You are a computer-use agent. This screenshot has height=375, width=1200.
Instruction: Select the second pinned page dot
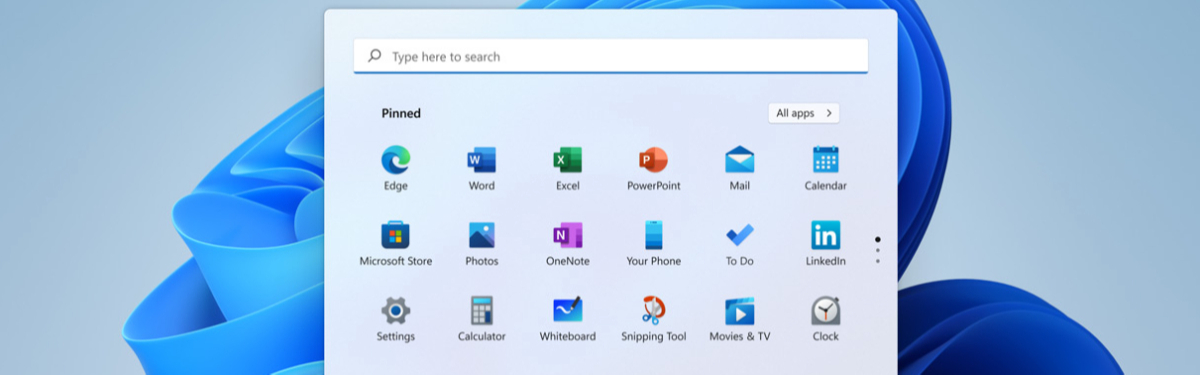pos(878,251)
